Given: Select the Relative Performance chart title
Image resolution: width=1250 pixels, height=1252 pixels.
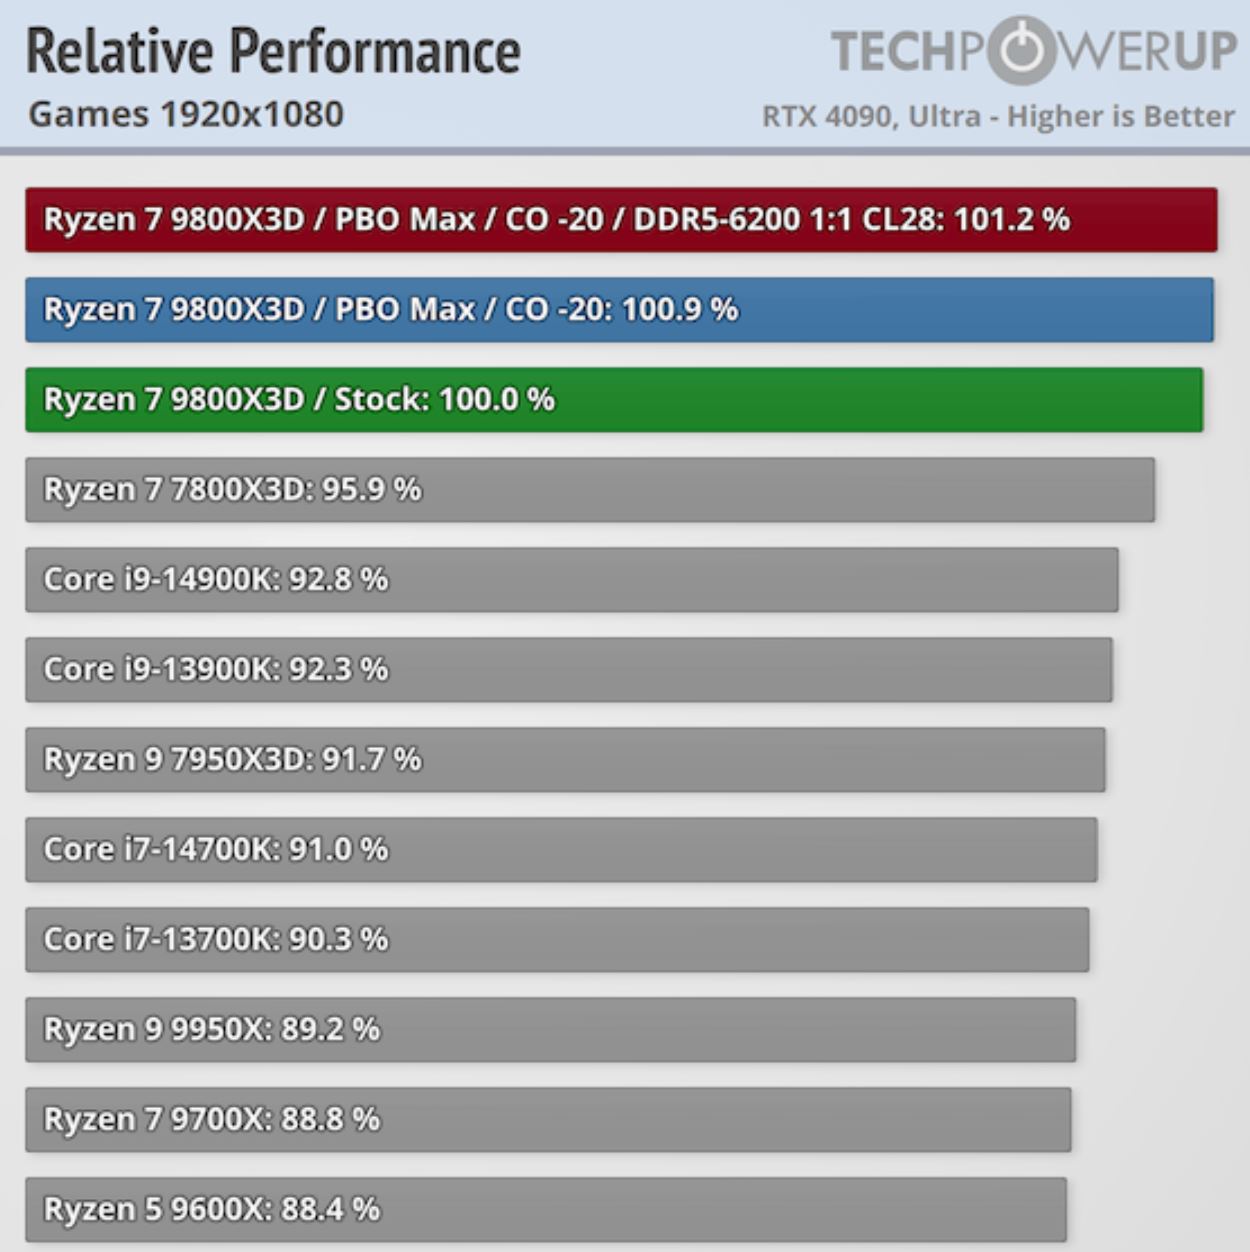Looking at the screenshot, I should [x=273, y=52].
